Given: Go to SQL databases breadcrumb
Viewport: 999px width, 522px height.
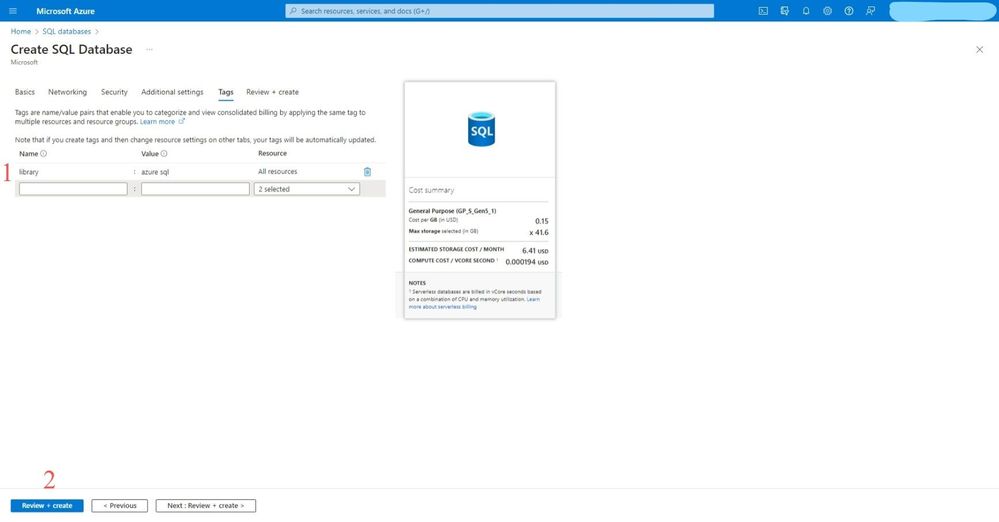Looking at the screenshot, I should point(66,31).
